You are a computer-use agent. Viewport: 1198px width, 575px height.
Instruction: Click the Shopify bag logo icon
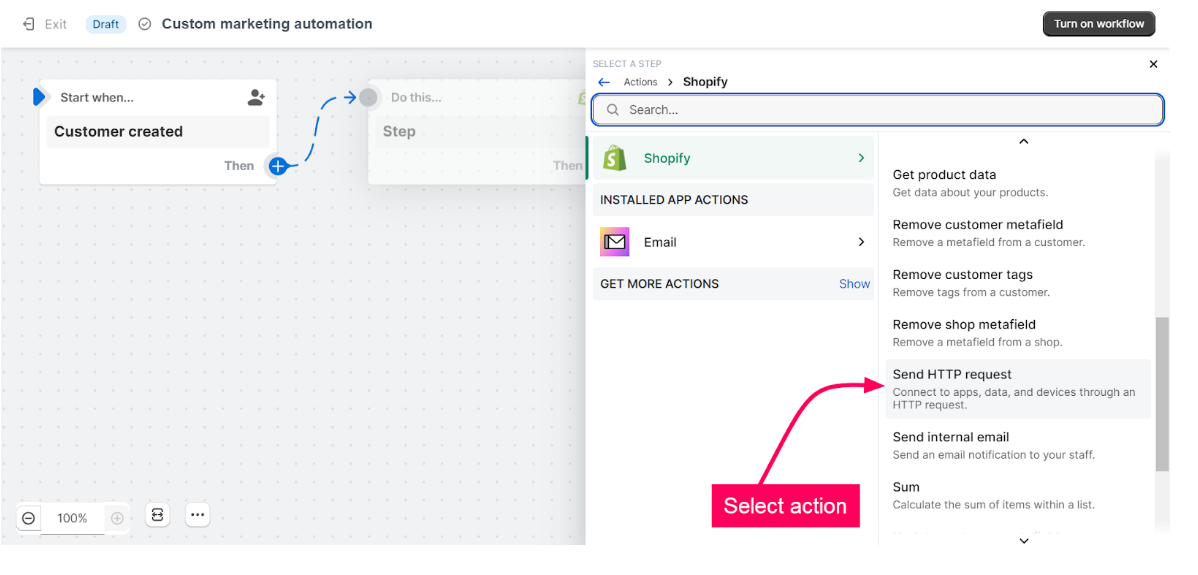pyautogui.click(x=614, y=158)
